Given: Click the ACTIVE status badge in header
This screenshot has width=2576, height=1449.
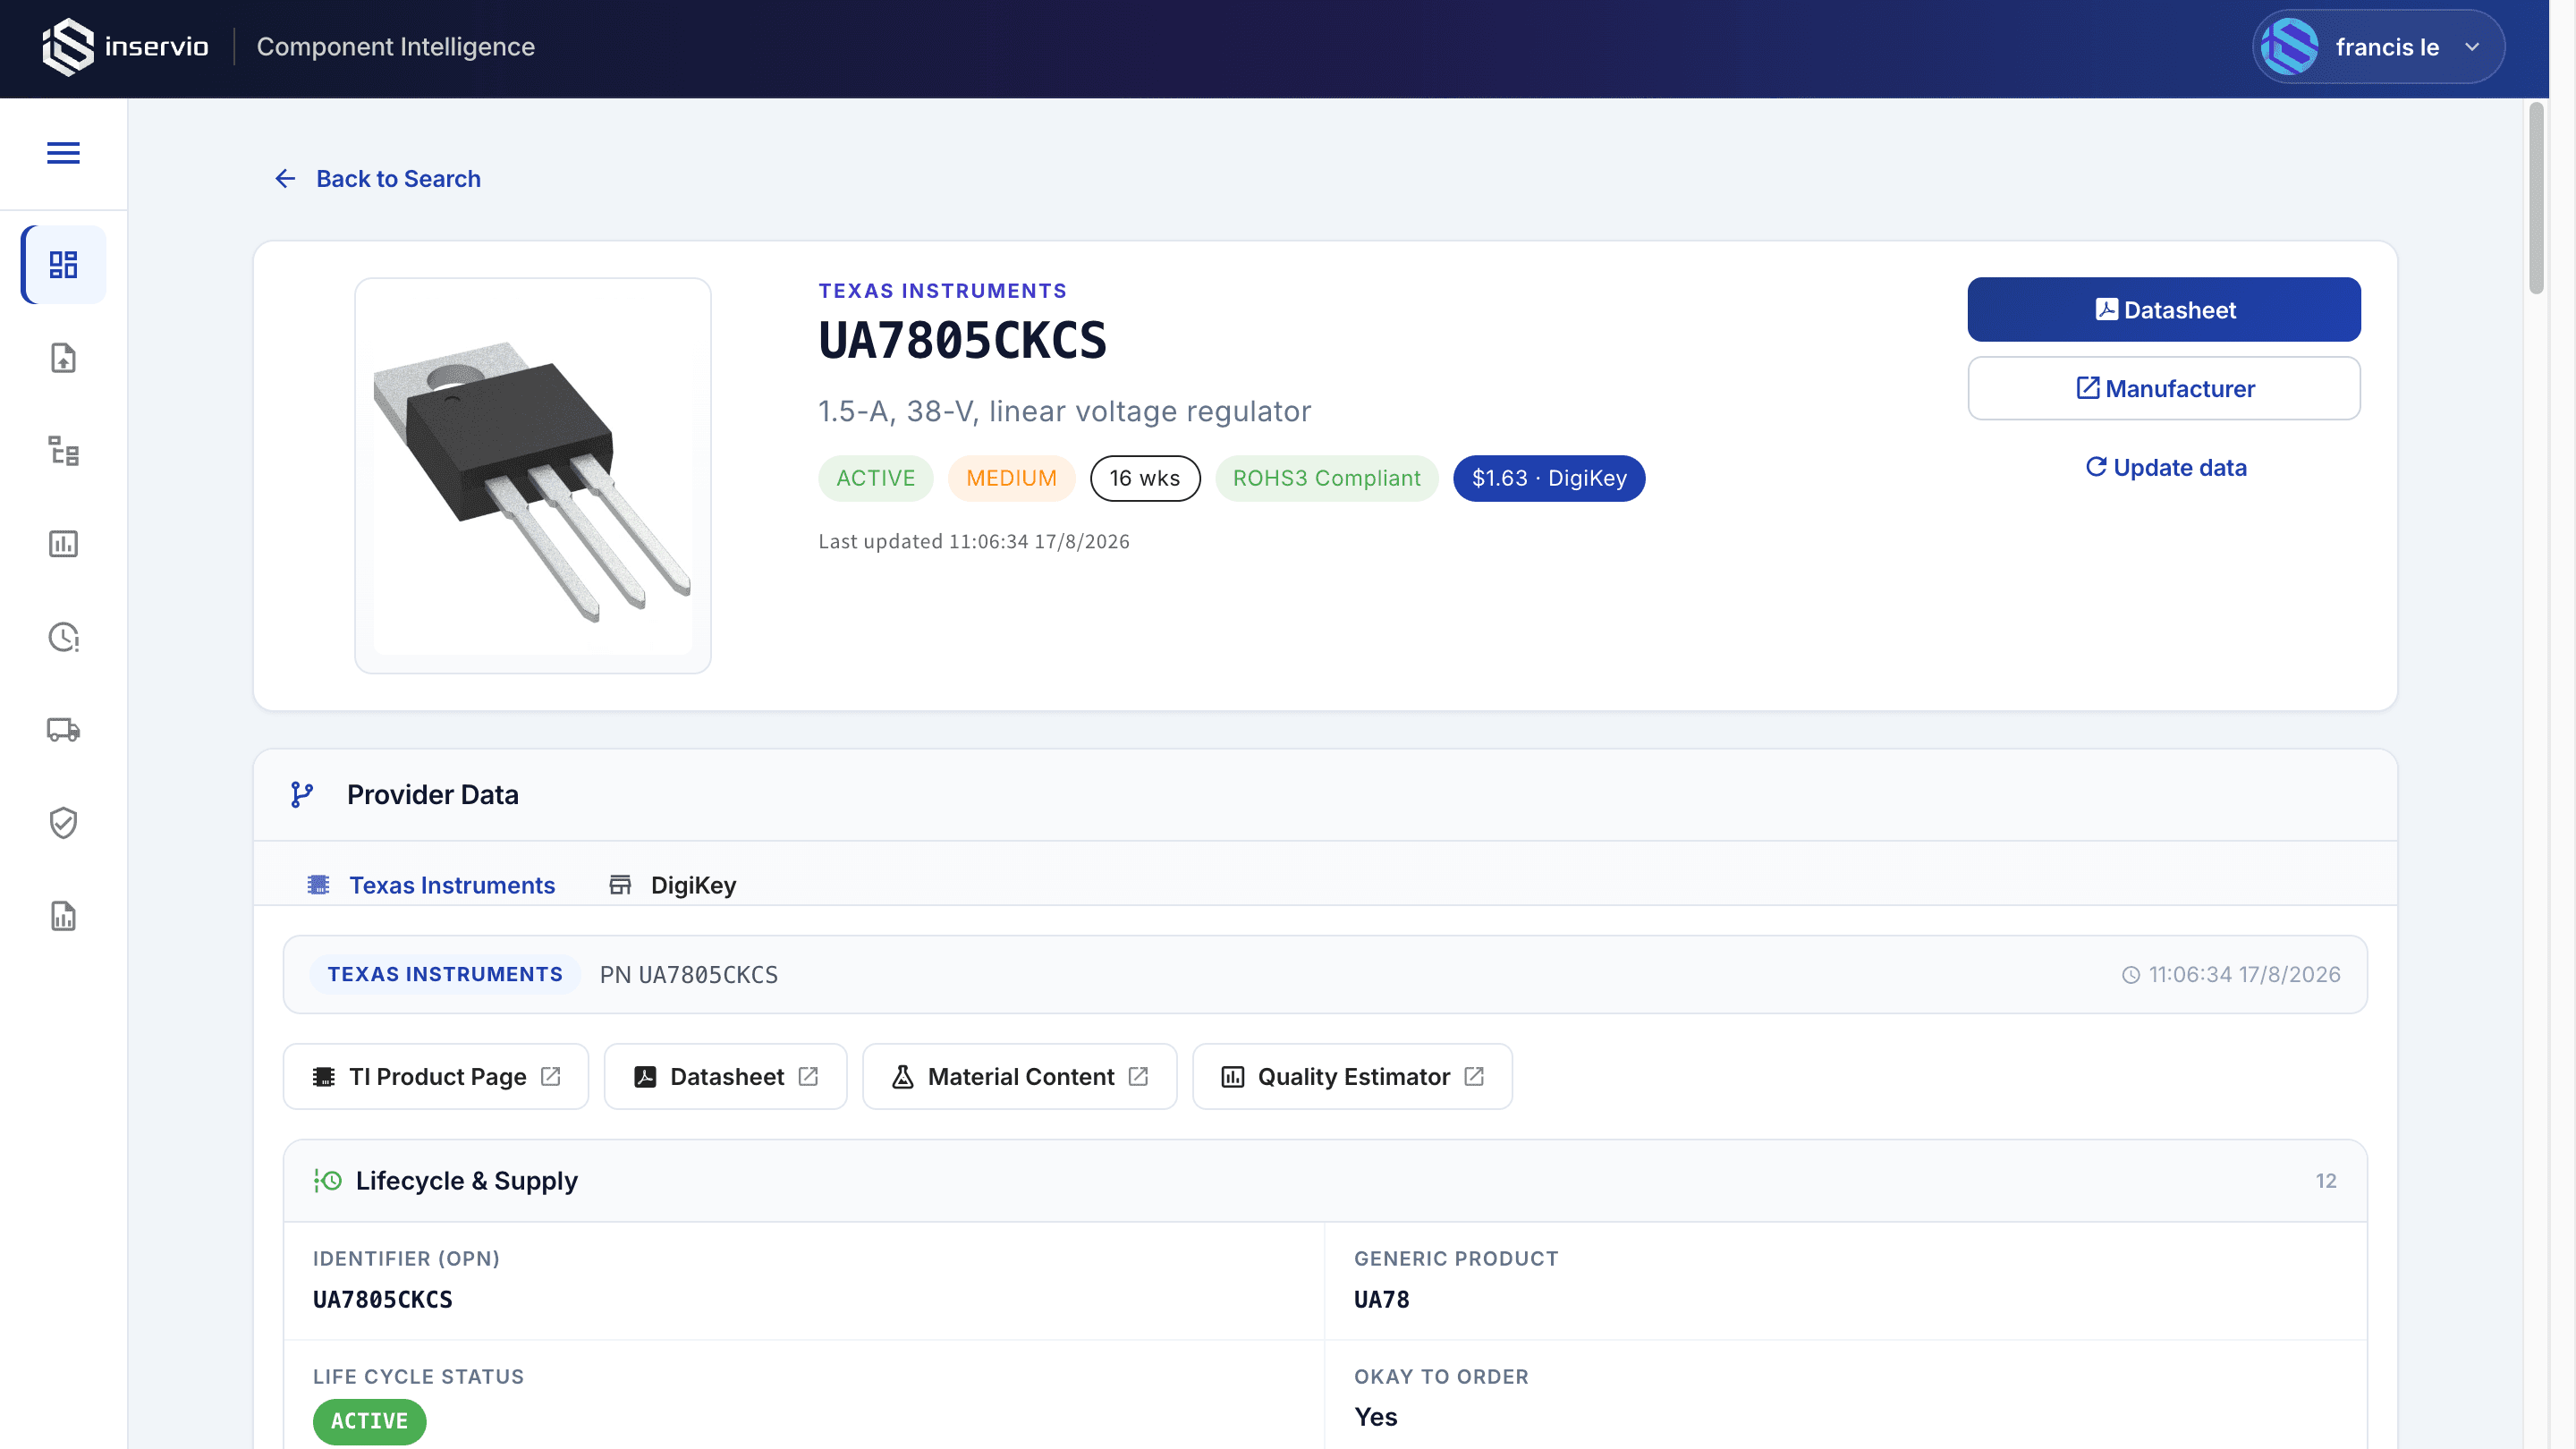Looking at the screenshot, I should coord(875,479).
